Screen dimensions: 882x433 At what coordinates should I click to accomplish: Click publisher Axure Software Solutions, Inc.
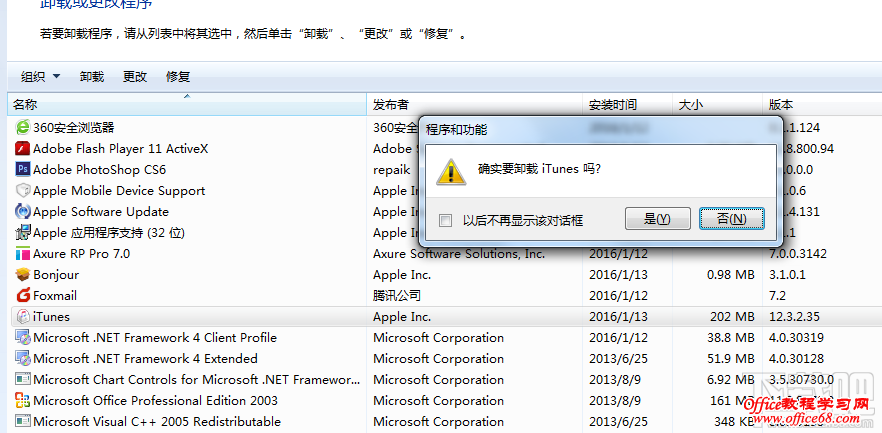tap(459, 254)
